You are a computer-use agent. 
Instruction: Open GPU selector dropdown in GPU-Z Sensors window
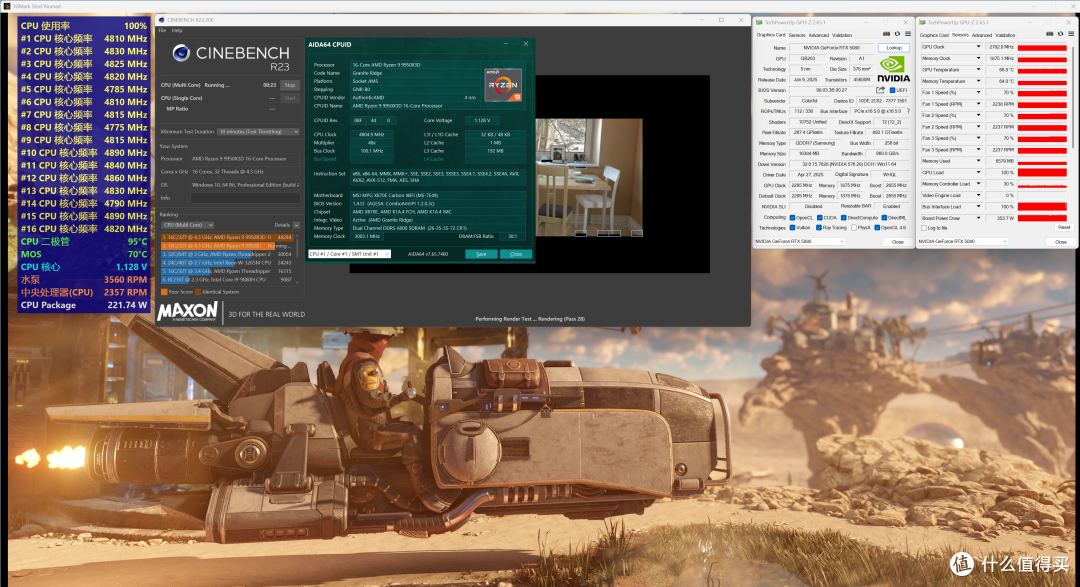[x=963, y=242]
